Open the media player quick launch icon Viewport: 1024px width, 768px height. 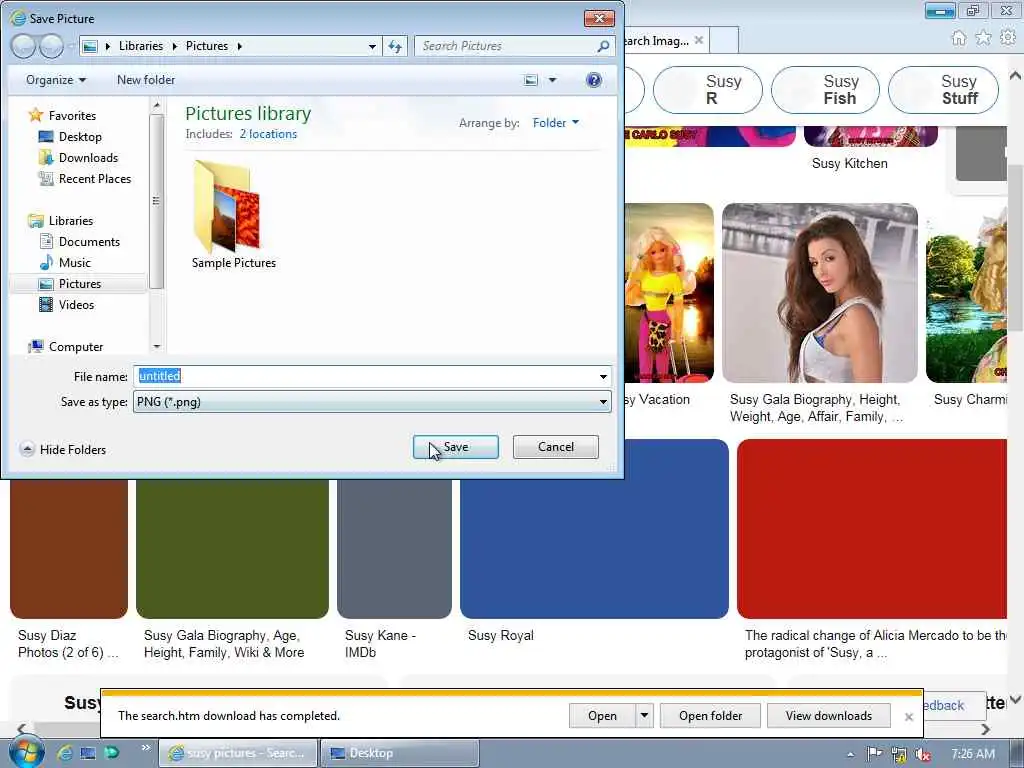pyautogui.click(x=112, y=753)
